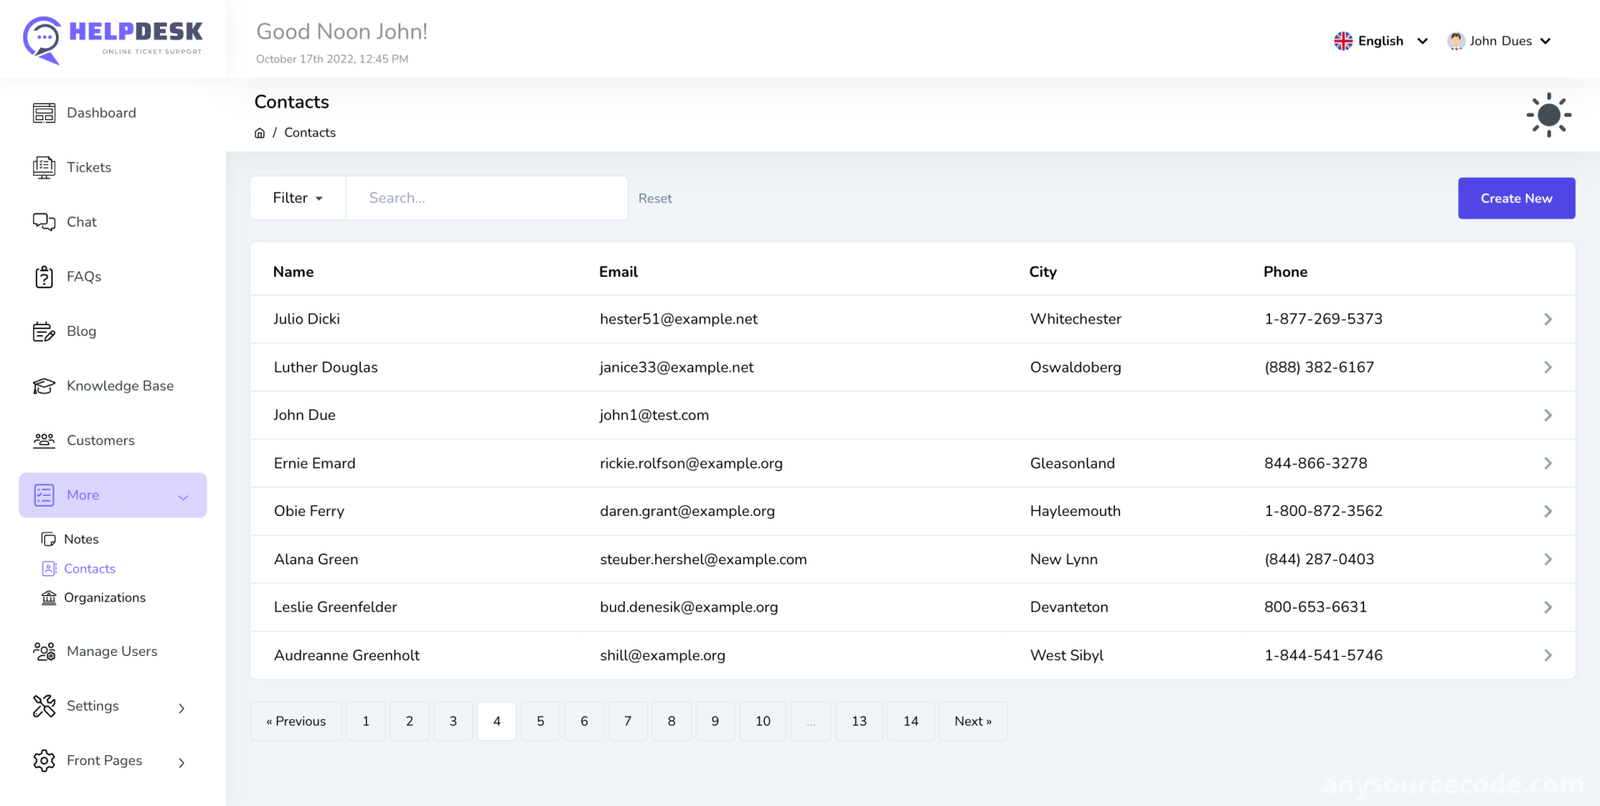1600x806 pixels.
Task: Toggle light/dark mode sun icon
Action: (x=1548, y=115)
